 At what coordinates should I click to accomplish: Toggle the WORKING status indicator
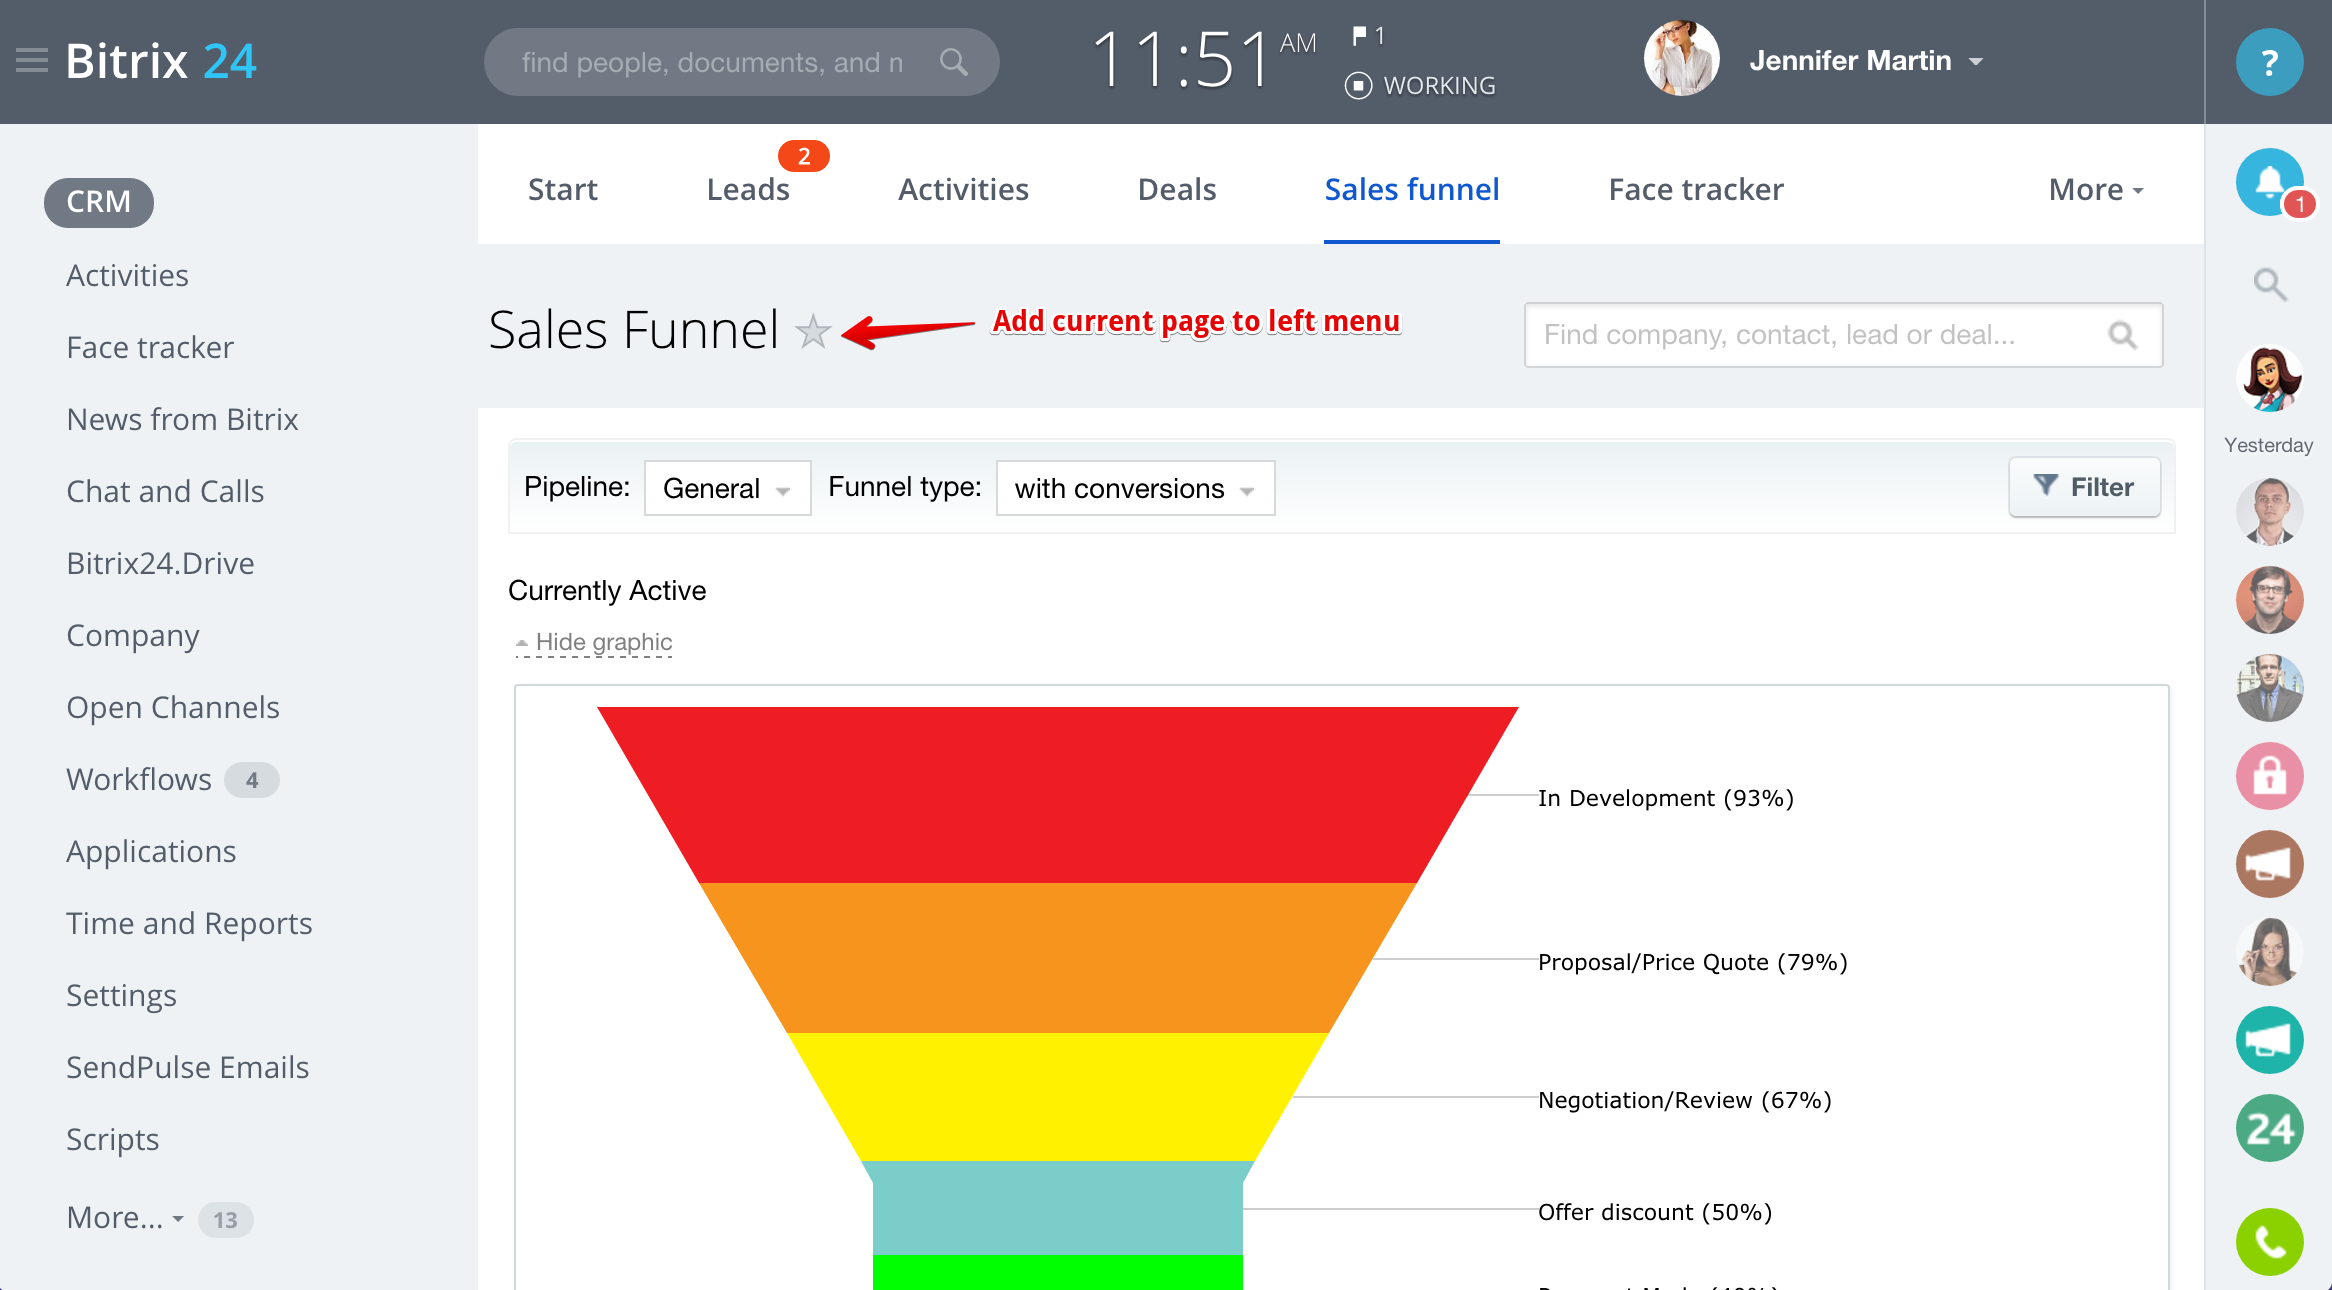1421,86
